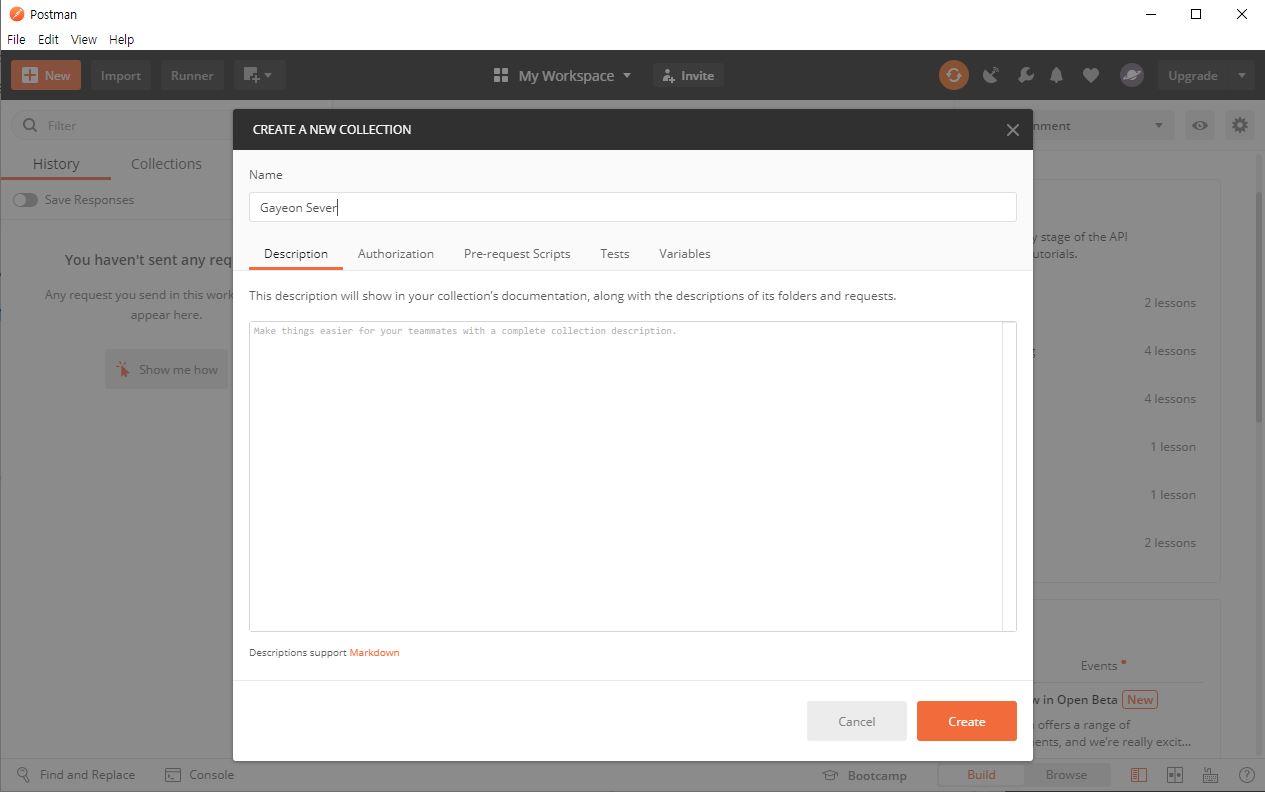The height and width of the screenshot is (792, 1265).
Task: Click the heart icon in header
Action: tap(1091, 75)
